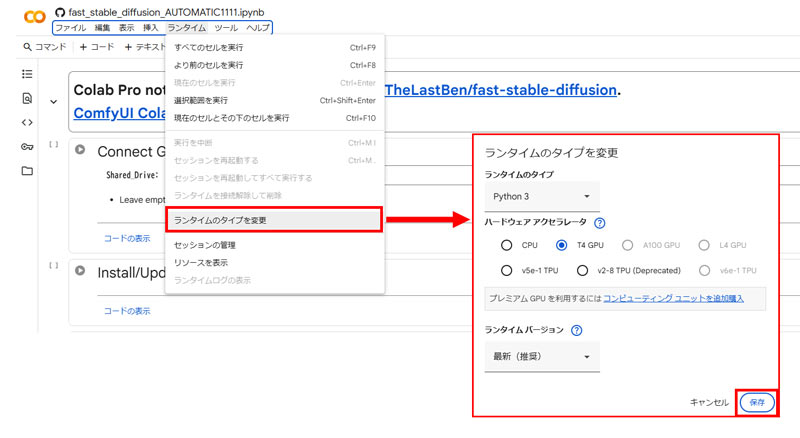Open the code snippets sidebar icon

click(27, 123)
